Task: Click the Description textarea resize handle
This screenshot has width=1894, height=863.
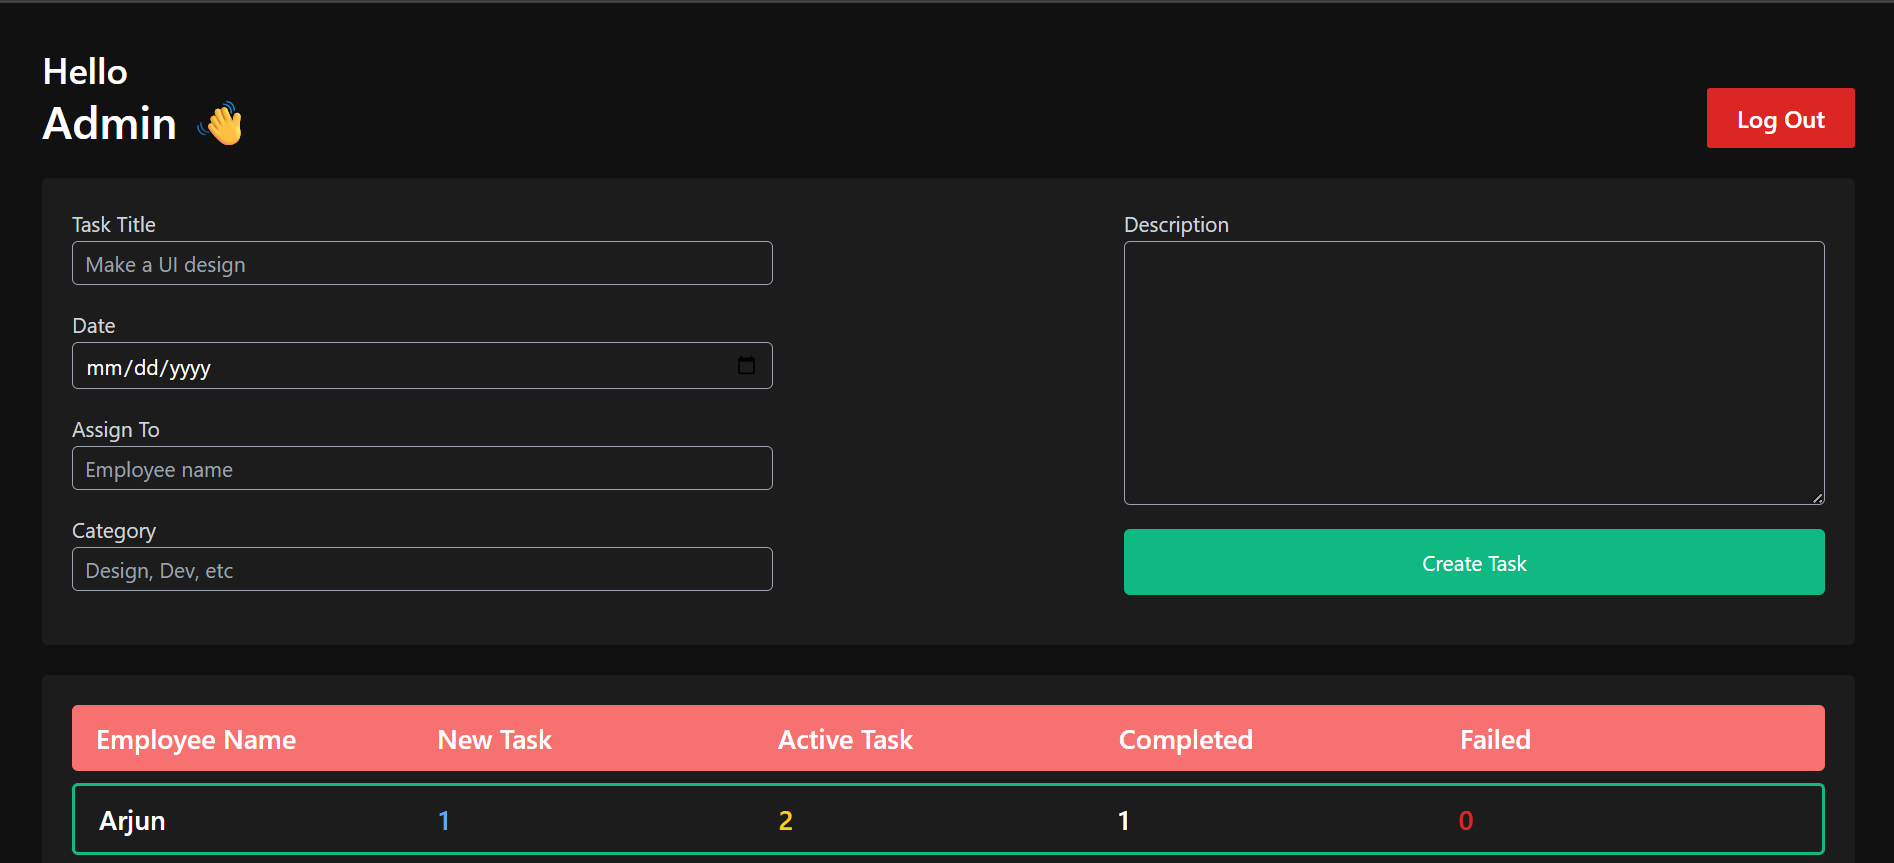Action: pos(1817,497)
